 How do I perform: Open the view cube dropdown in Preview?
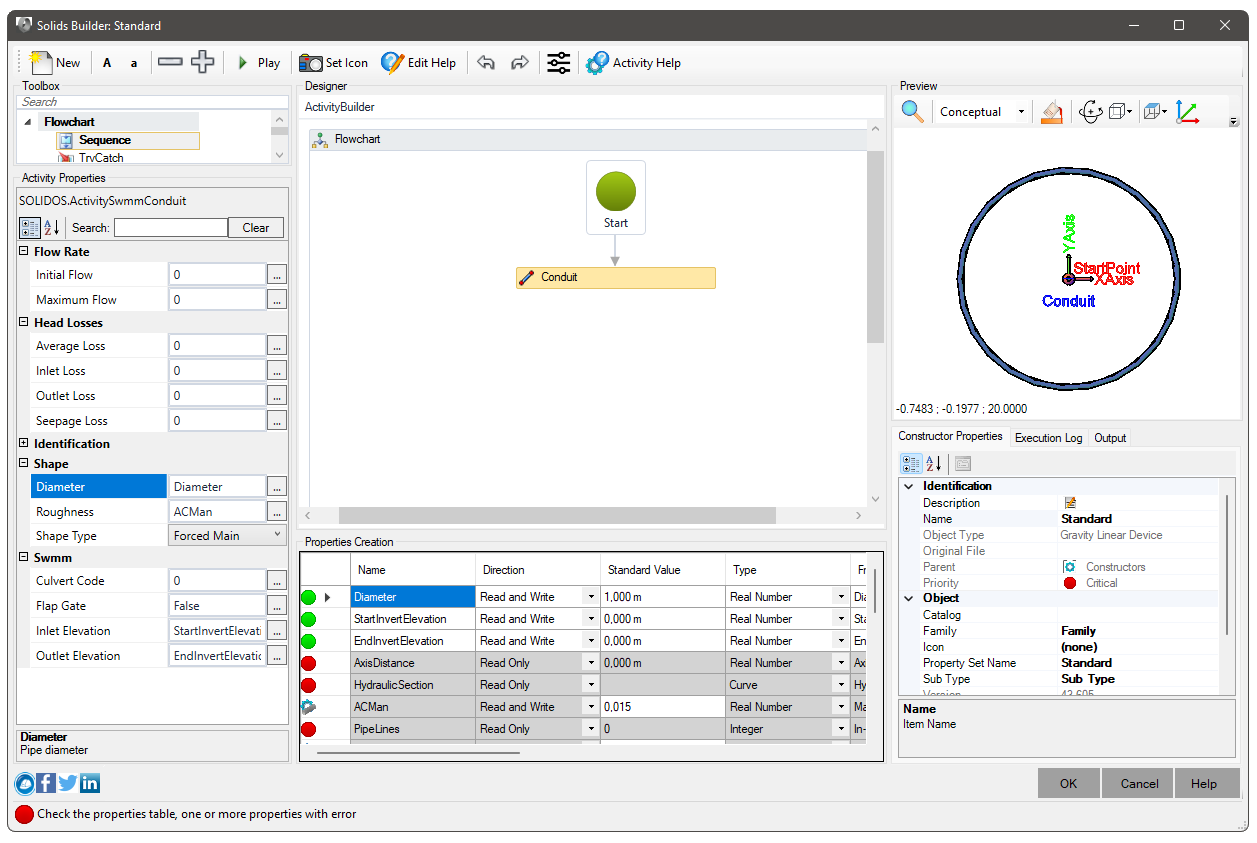click(x=1121, y=112)
